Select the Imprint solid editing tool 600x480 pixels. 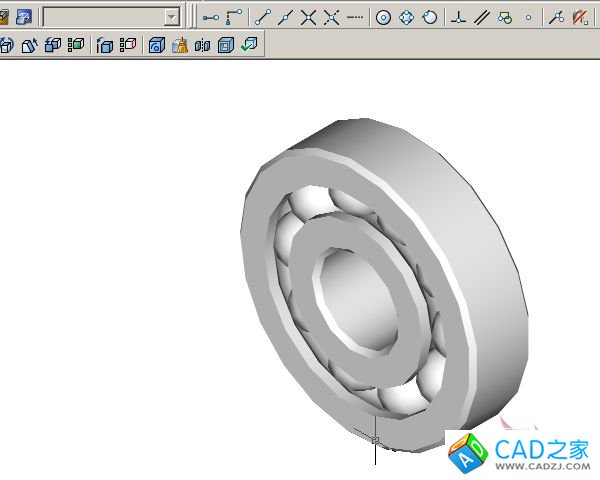tap(157, 45)
